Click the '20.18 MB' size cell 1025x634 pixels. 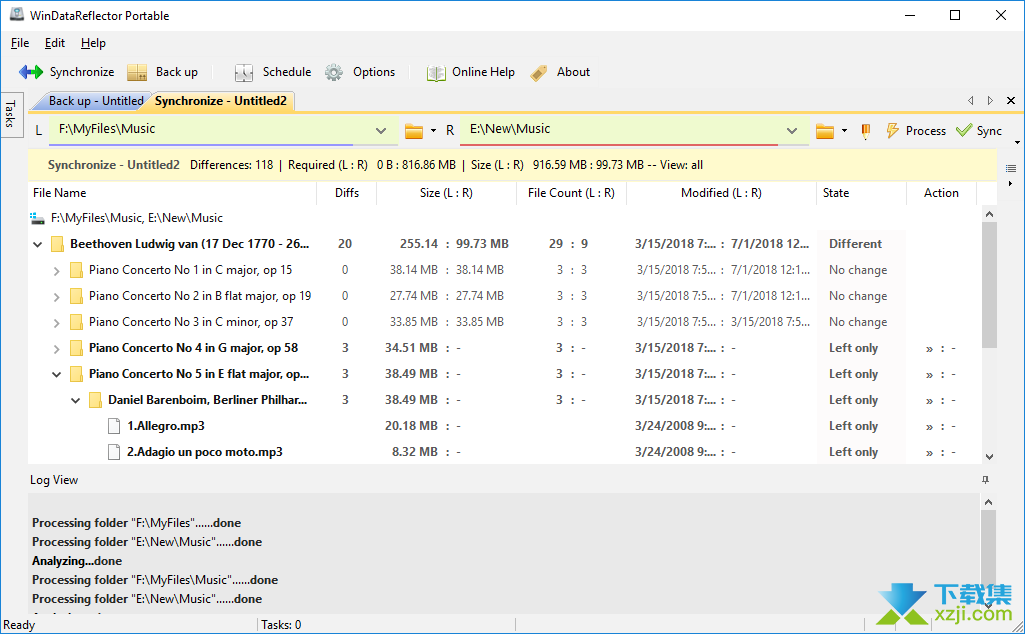click(x=411, y=426)
